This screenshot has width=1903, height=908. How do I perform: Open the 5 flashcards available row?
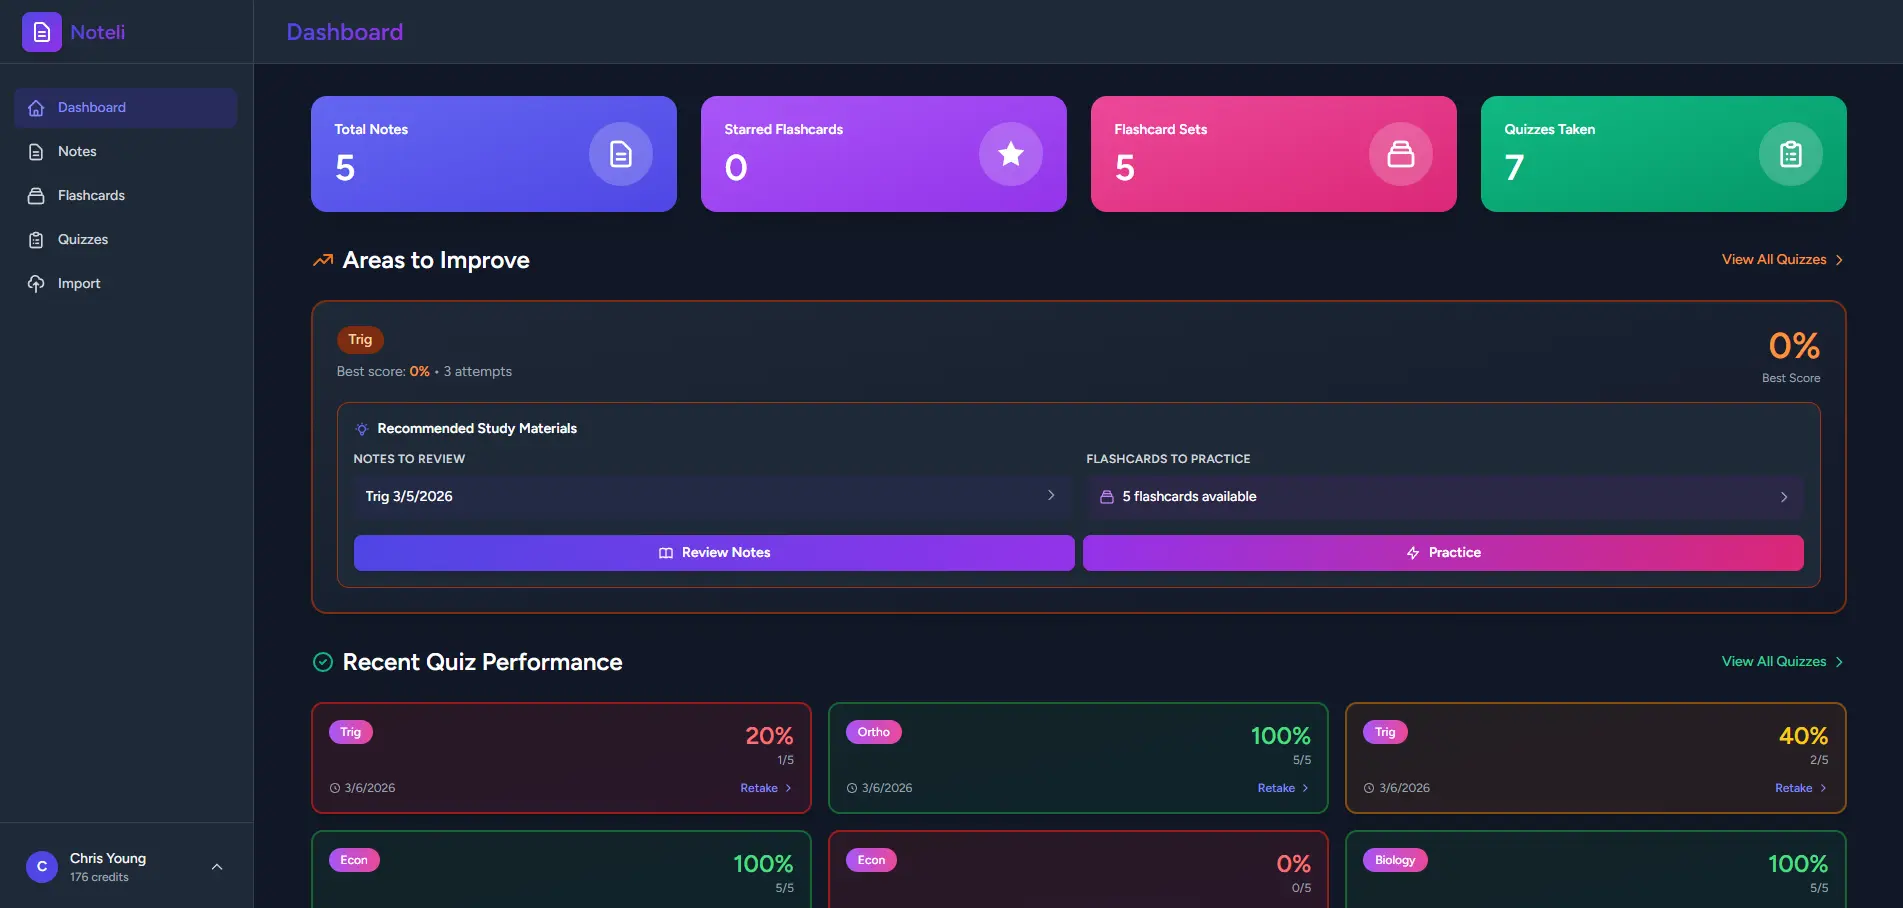1443,497
